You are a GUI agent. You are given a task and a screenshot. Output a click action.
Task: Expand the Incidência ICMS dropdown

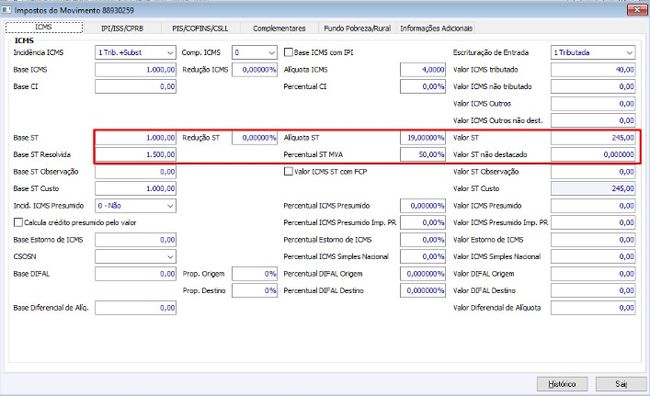click(x=136, y=53)
